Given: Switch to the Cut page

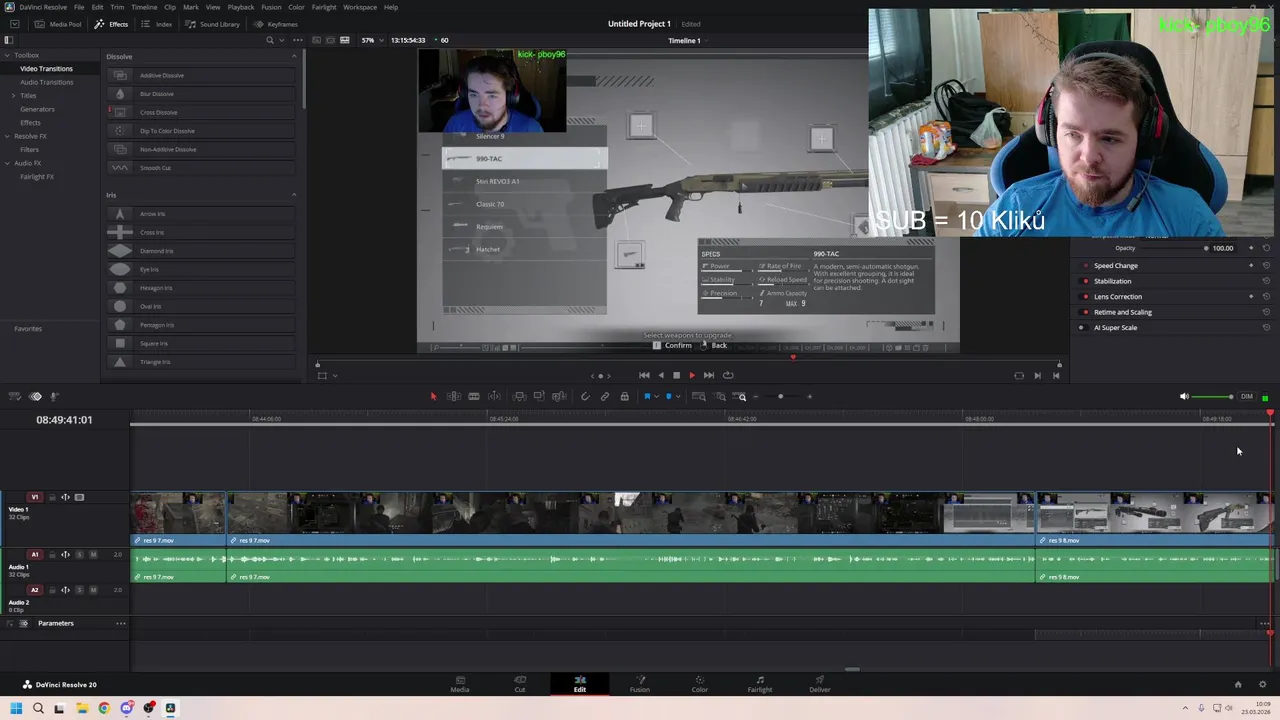Looking at the screenshot, I should click(x=520, y=684).
